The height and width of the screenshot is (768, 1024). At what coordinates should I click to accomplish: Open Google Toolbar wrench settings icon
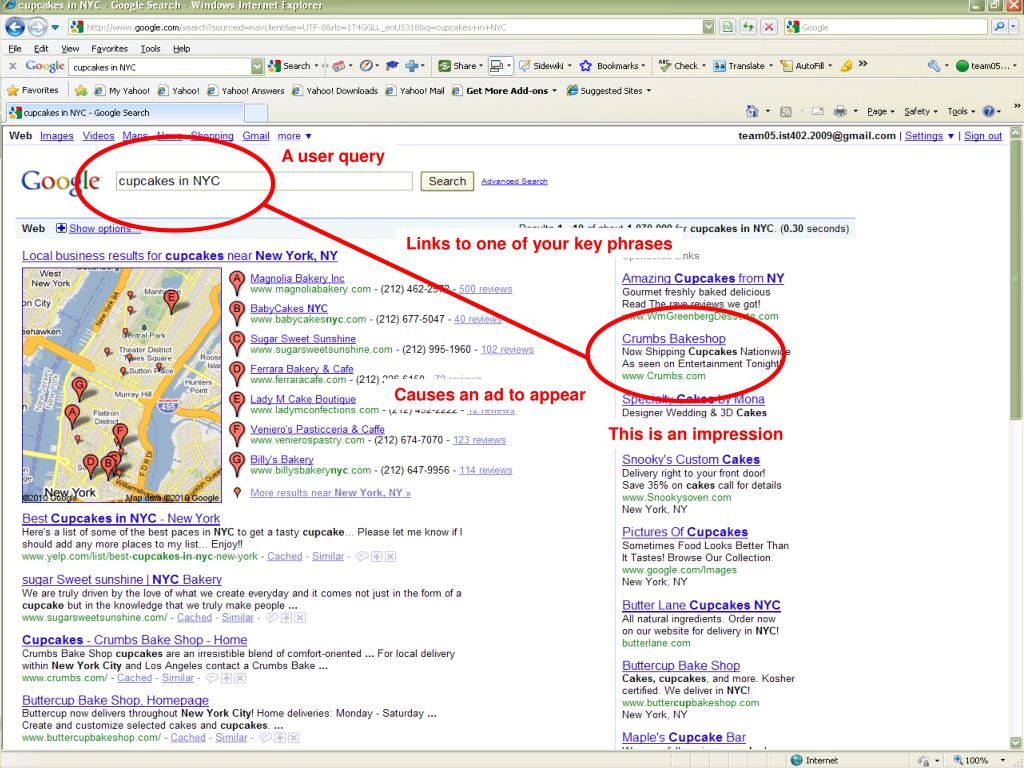pos(934,66)
